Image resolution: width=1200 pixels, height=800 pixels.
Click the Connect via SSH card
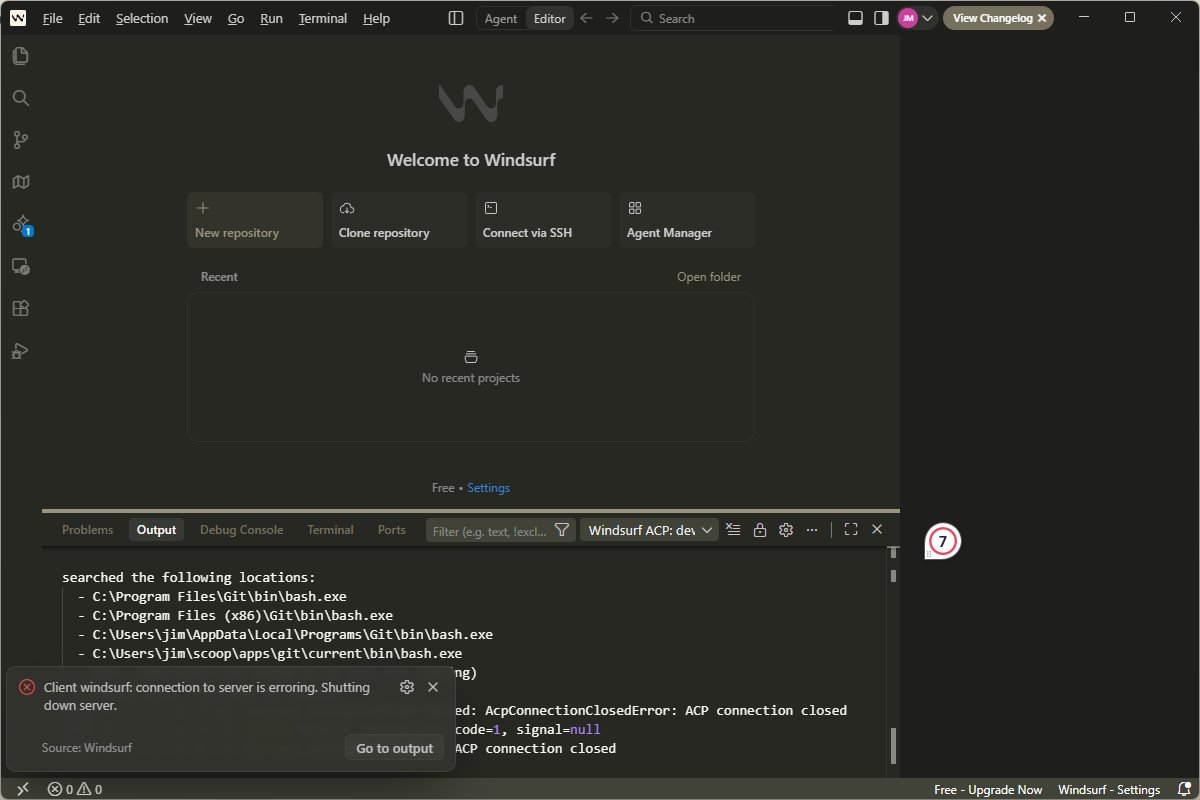543,220
